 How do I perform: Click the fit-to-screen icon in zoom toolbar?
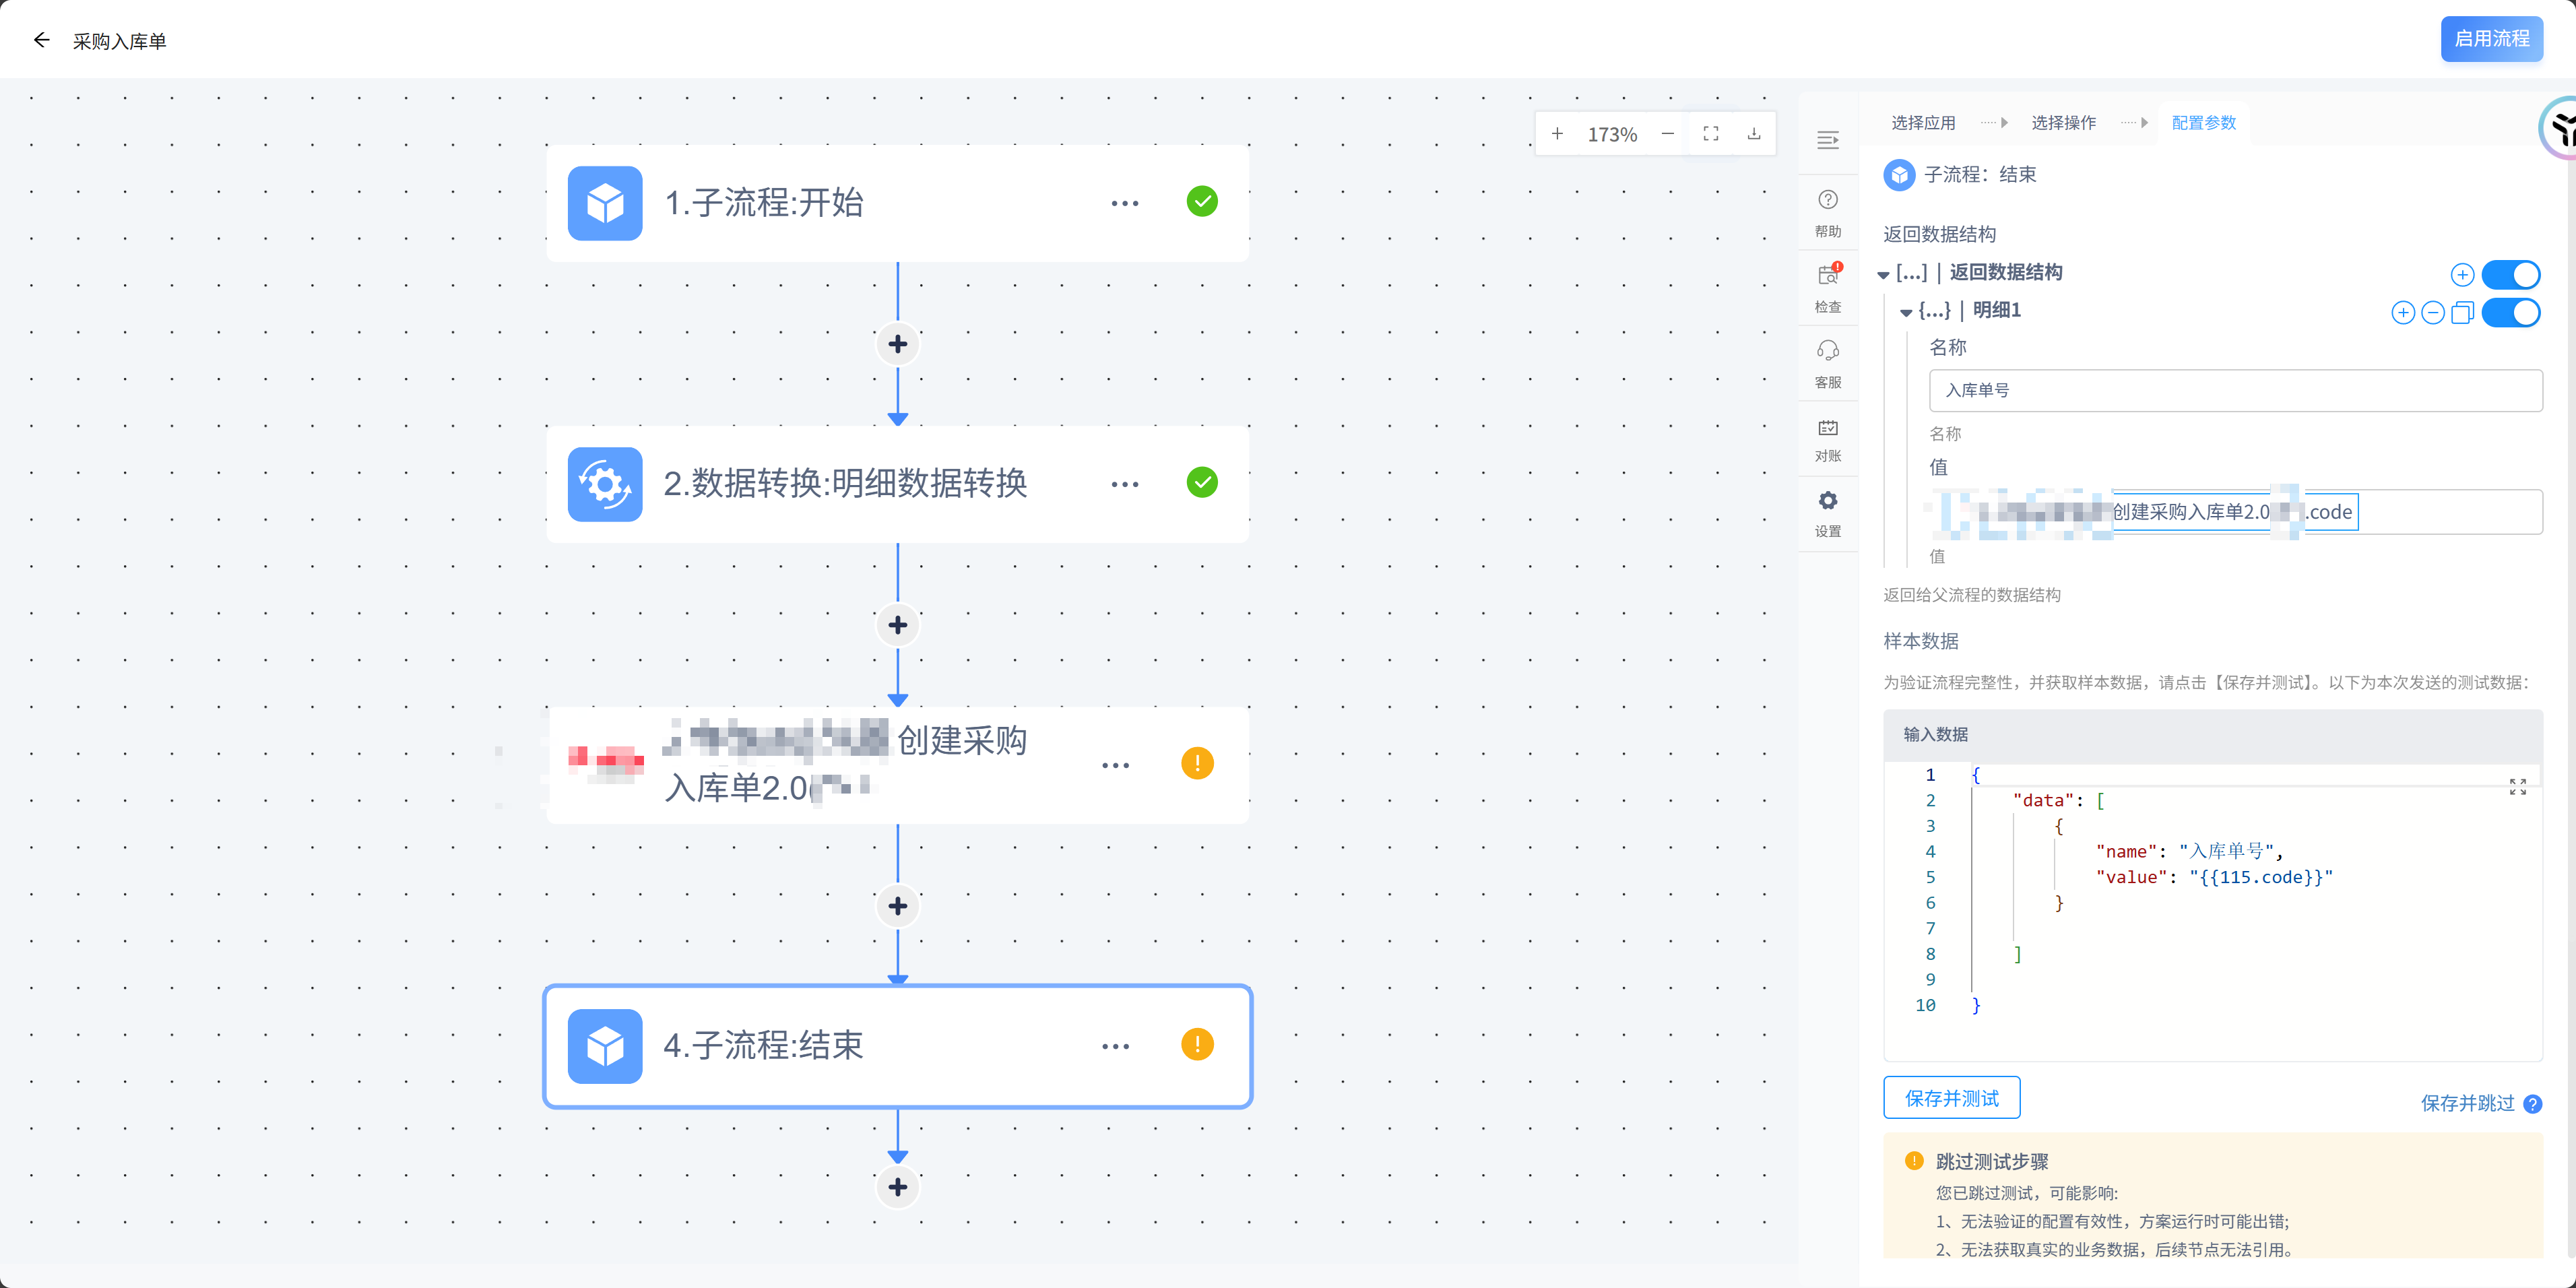[x=1710, y=134]
